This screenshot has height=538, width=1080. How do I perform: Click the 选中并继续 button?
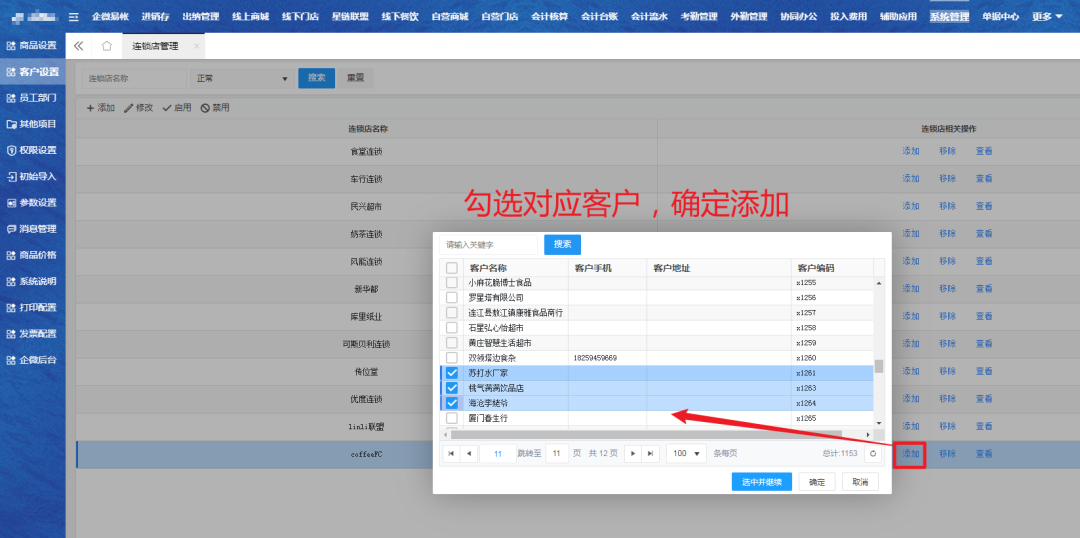(x=761, y=482)
